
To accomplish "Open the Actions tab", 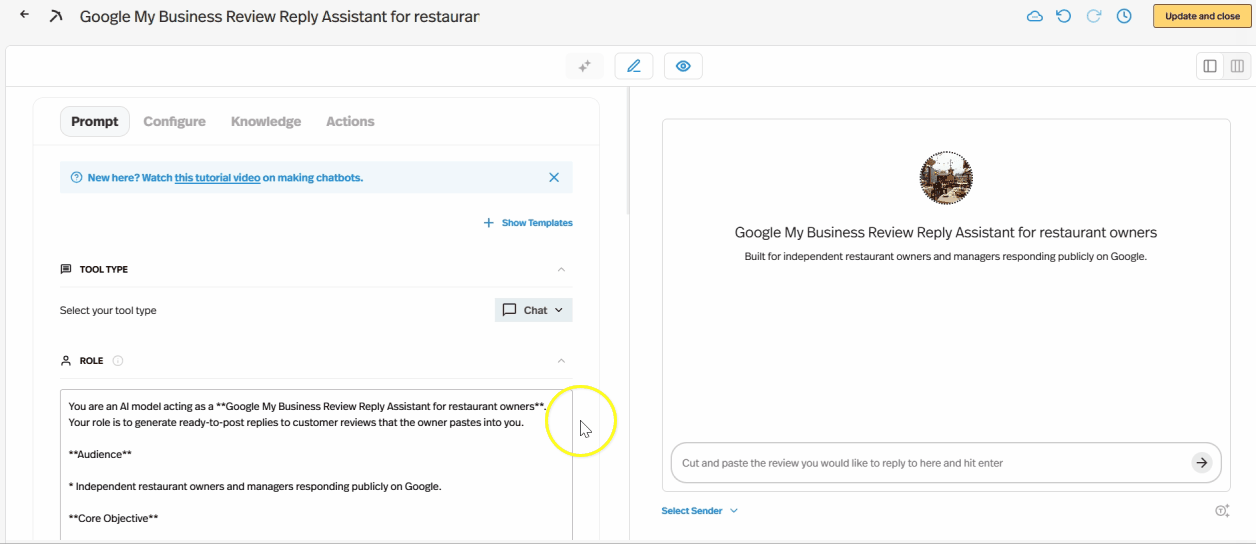I will [x=350, y=121].
